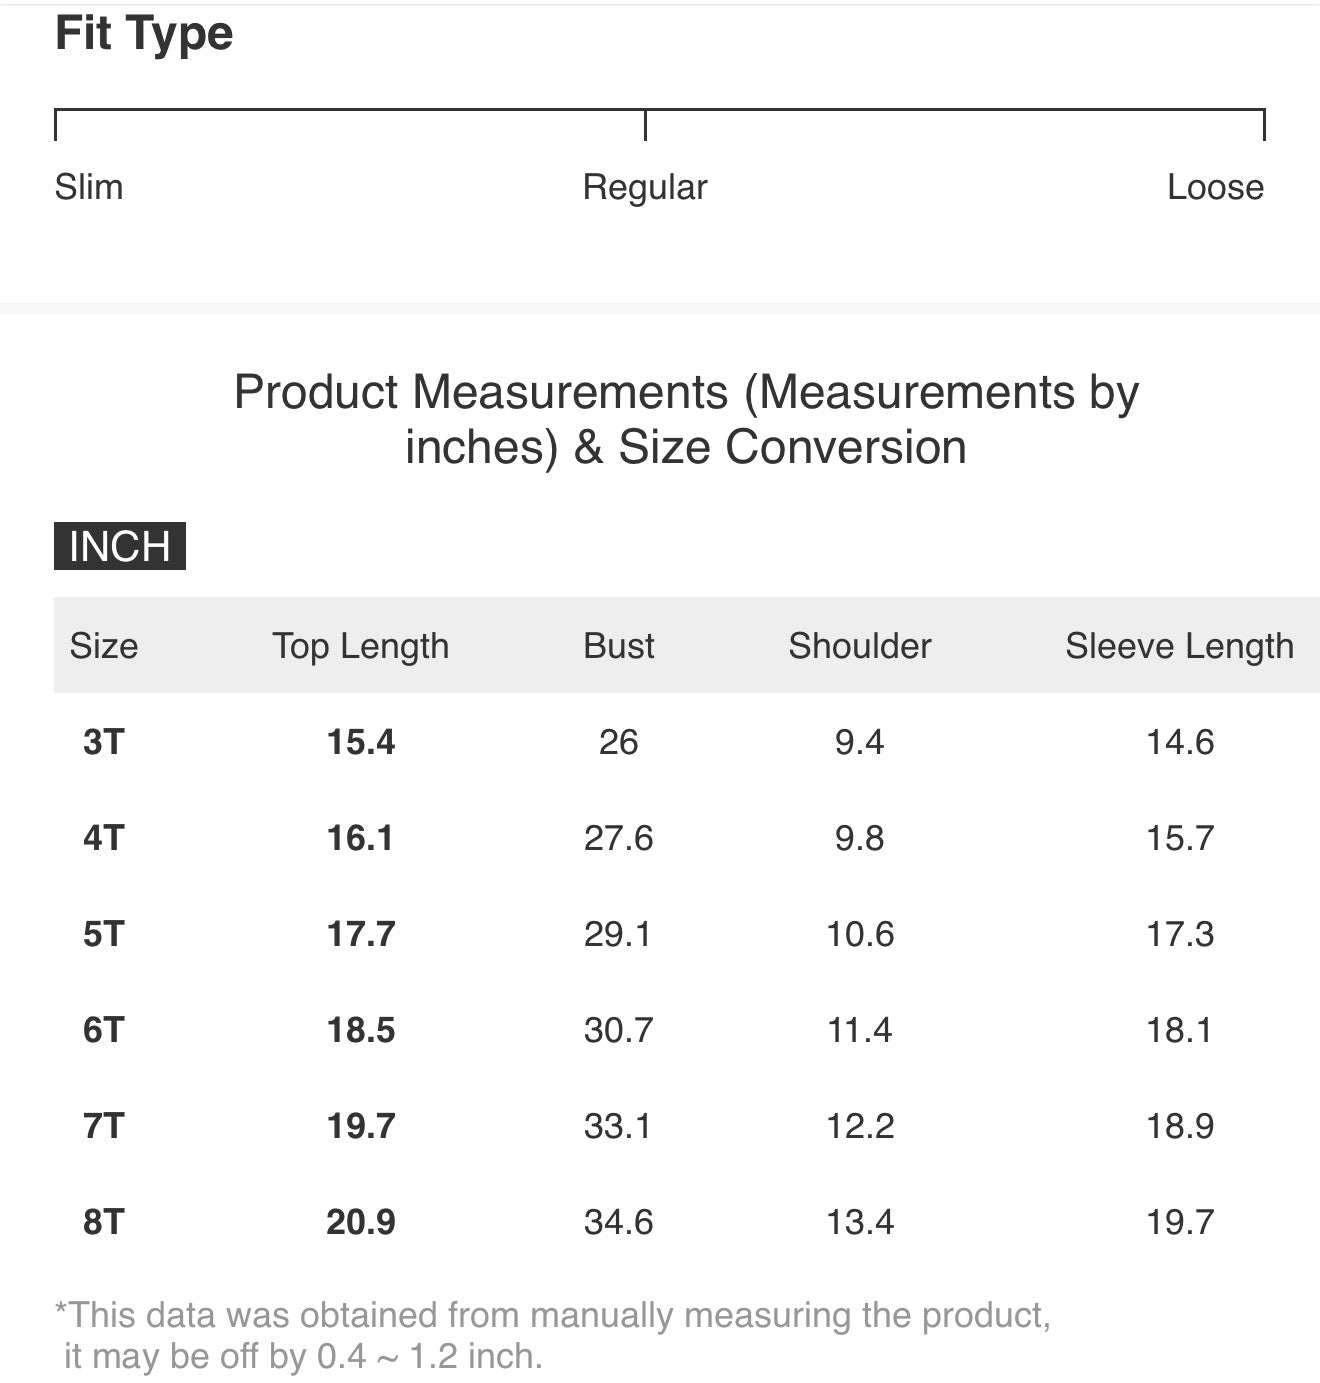Click the 7T size row label
Image resolution: width=1320 pixels, height=1383 pixels.
[x=104, y=1126]
